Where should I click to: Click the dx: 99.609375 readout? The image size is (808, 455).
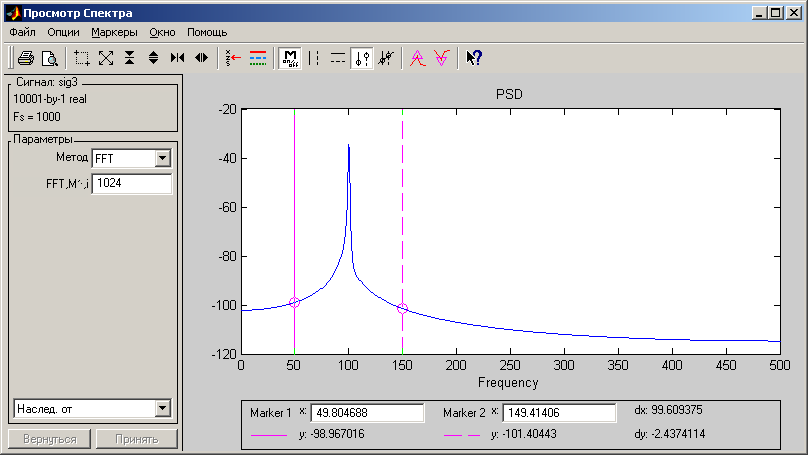click(x=668, y=410)
